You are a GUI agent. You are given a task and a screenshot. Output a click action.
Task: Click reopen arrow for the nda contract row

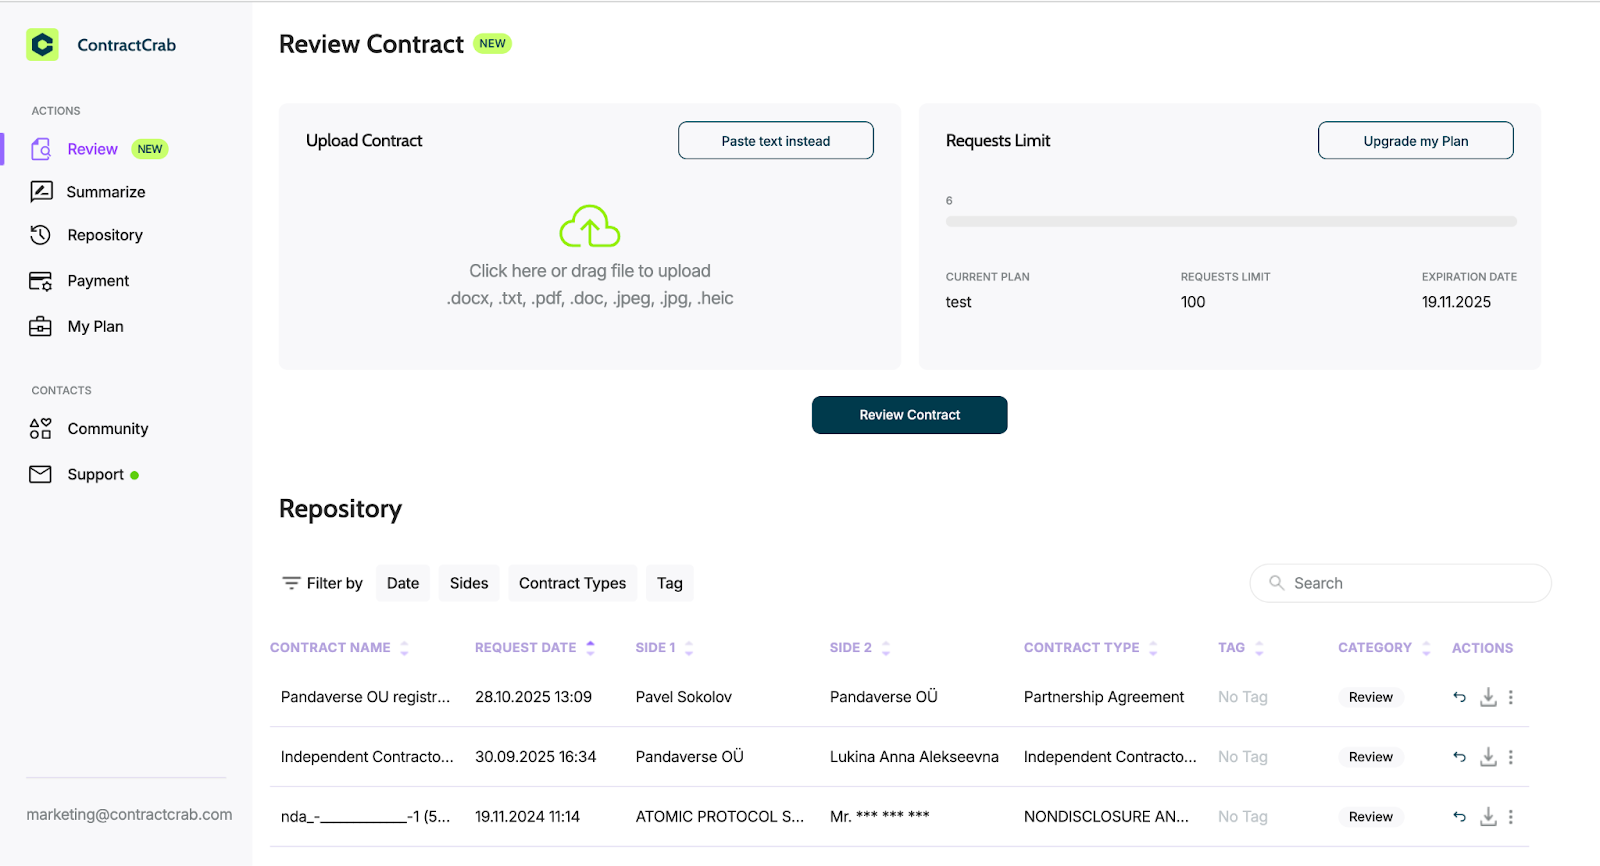(x=1459, y=817)
